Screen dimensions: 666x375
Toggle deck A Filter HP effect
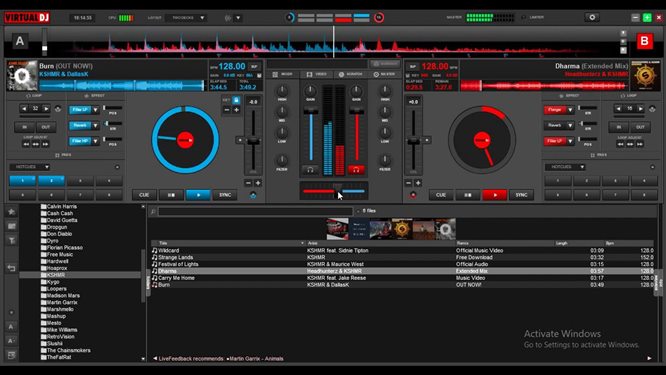80,141
